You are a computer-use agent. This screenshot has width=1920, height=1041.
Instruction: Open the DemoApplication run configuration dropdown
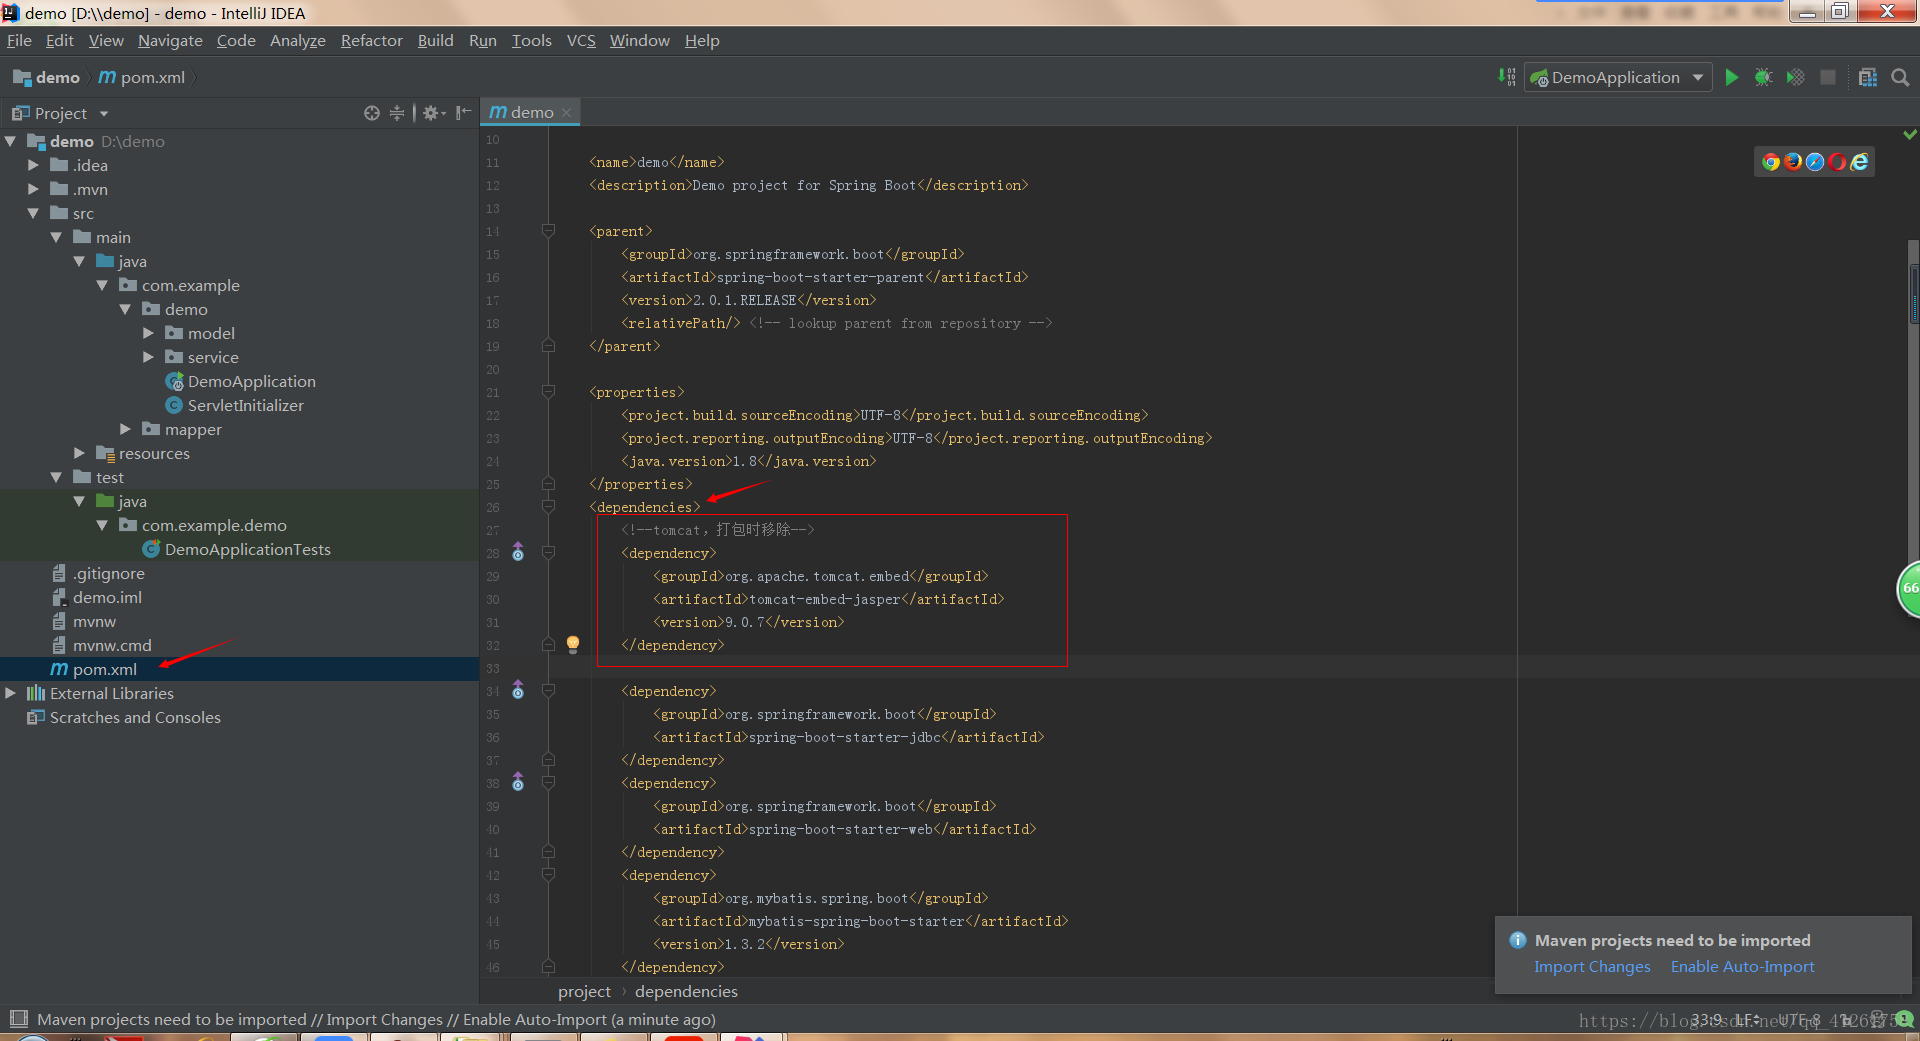point(1618,77)
